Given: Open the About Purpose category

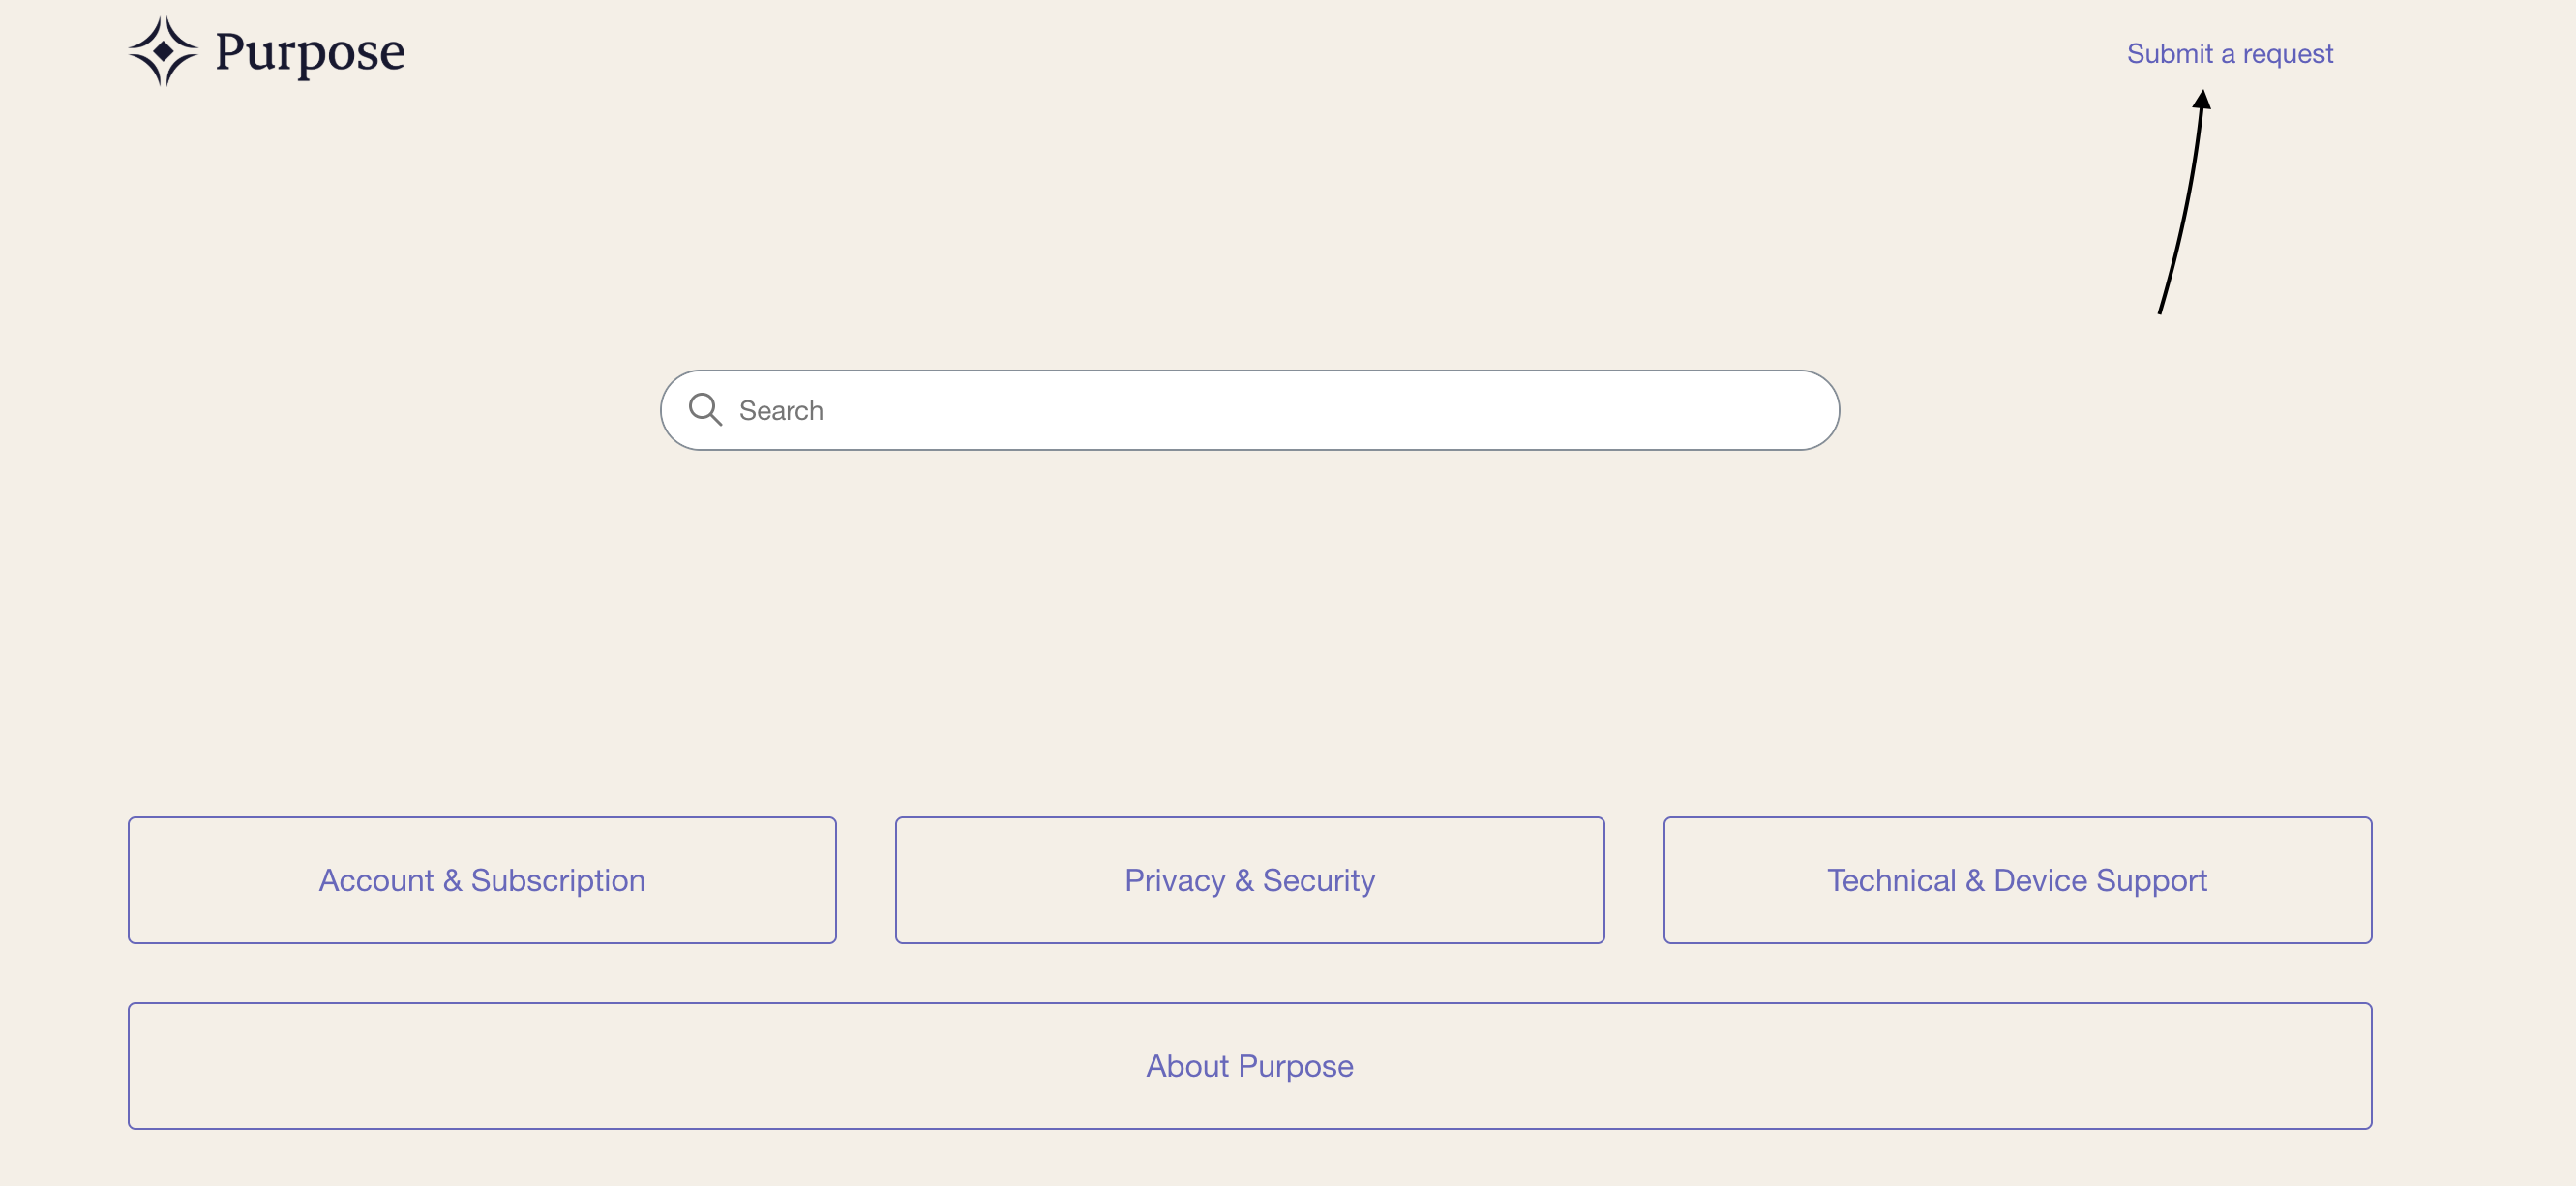Looking at the screenshot, I should point(1249,1066).
